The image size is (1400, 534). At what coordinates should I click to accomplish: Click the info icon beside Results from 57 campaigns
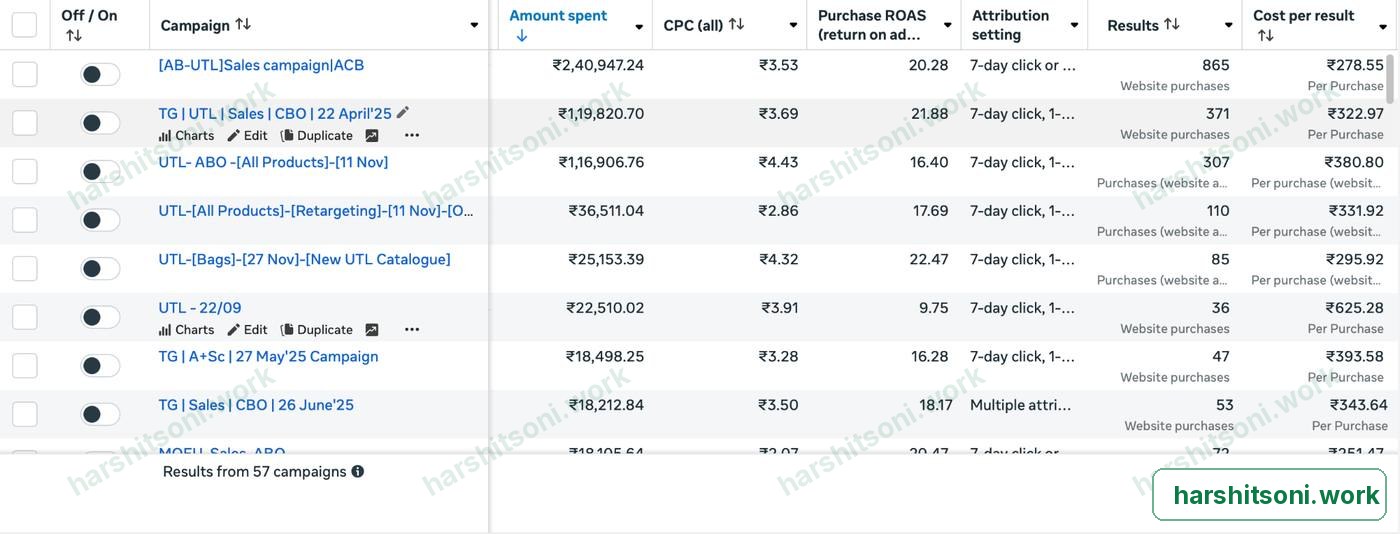[358, 471]
